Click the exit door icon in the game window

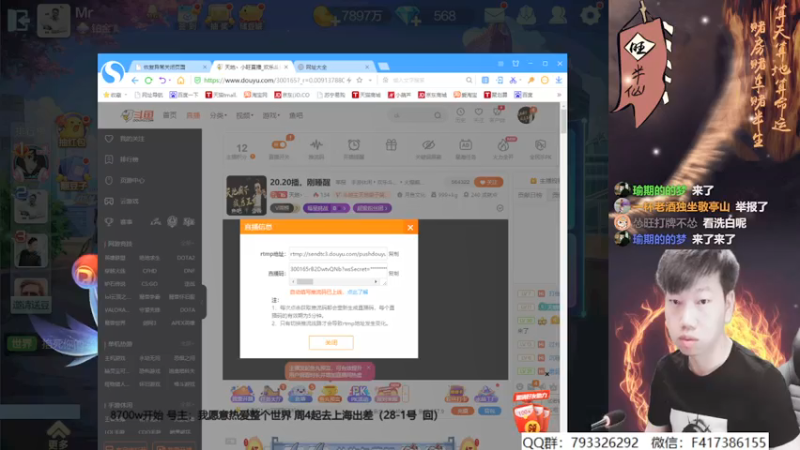point(18,20)
